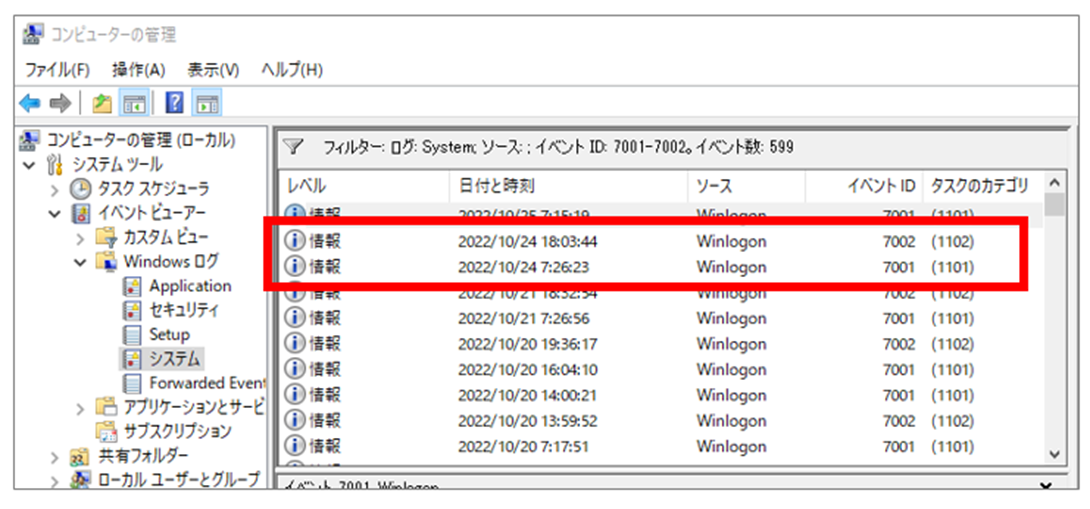Image resolution: width=1090 pixels, height=509 pixels.
Task: Select the 2022/10/20 7:17:51 event row
Action: 661,446
